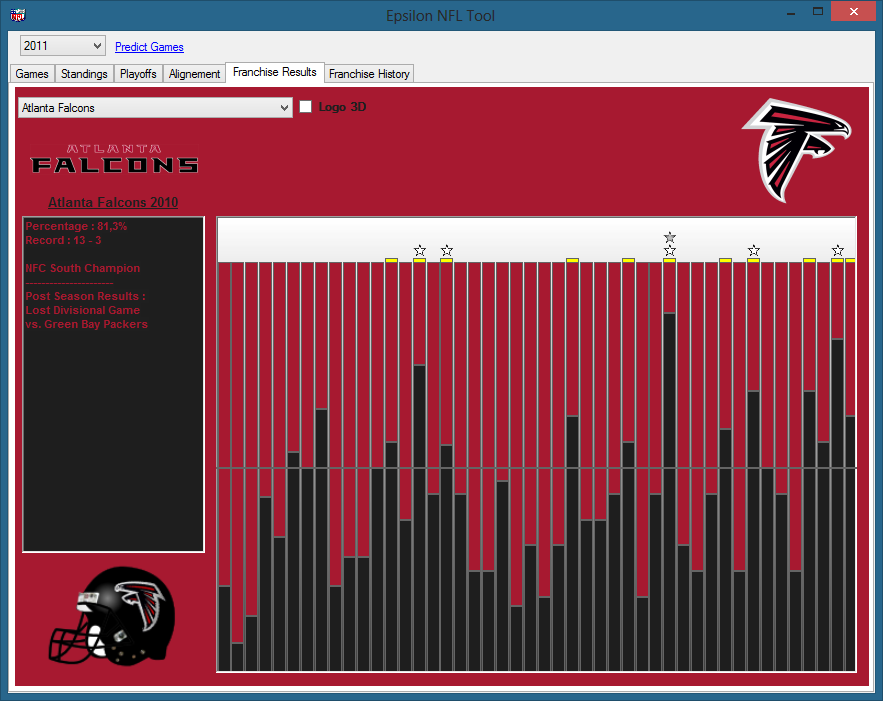This screenshot has width=883, height=701.
Task: Click the tallest bar in the chart
Action: pyautogui.click(x=669, y=490)
